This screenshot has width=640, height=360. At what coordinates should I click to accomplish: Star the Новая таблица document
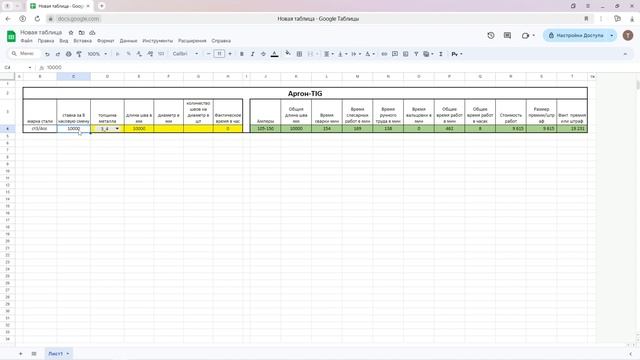pyautogui.click(x=71, y=32)
